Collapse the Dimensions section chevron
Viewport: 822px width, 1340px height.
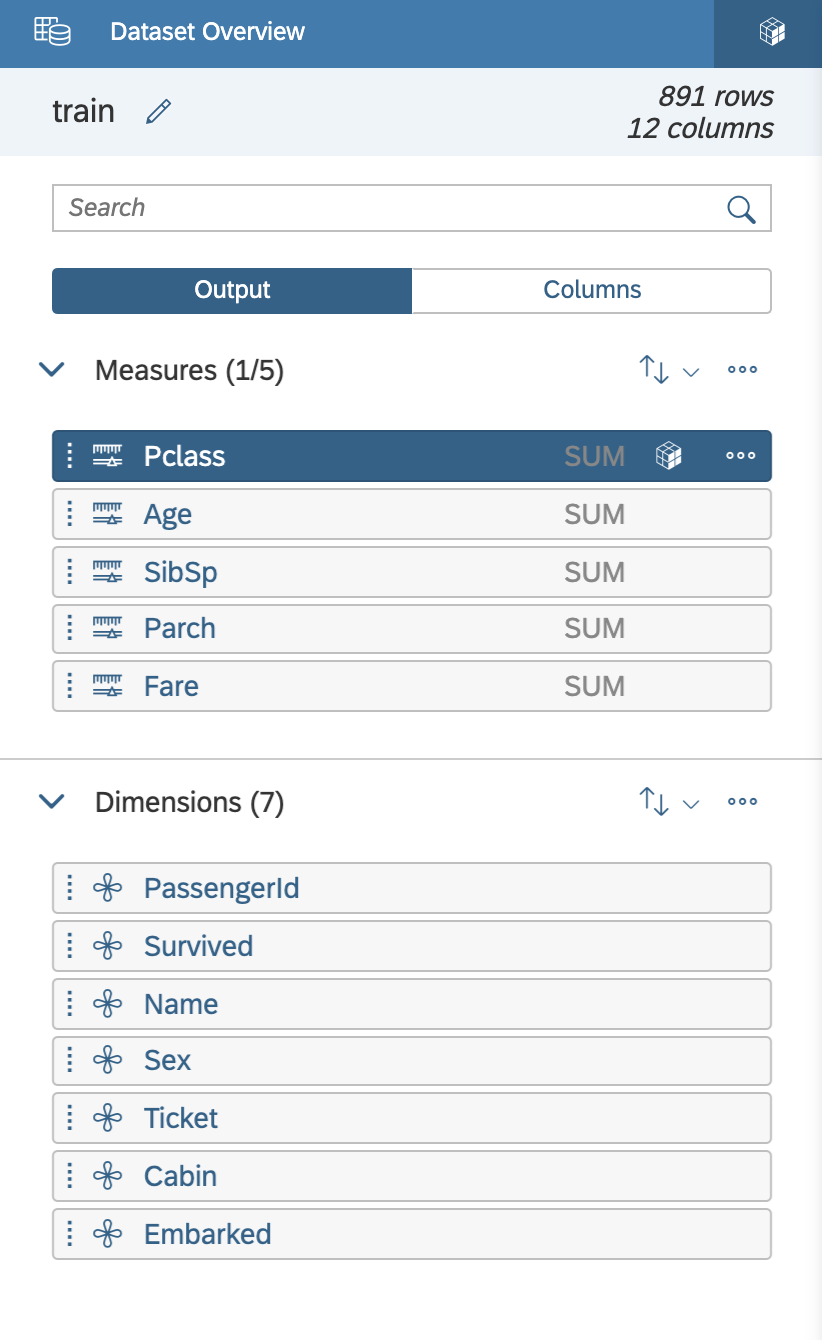(x=51, y=802)
